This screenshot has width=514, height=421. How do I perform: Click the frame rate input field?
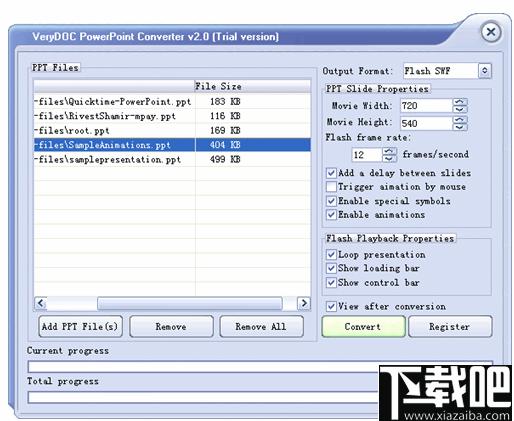click(367, 155)
